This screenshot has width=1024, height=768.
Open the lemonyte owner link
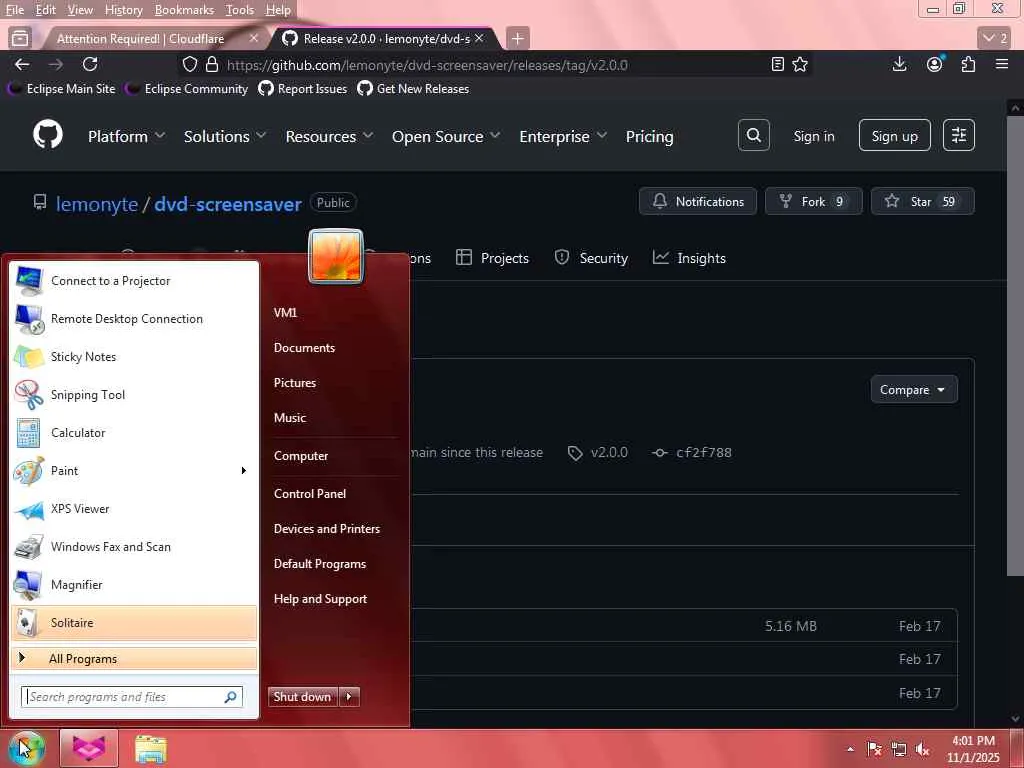click(97, 204)
